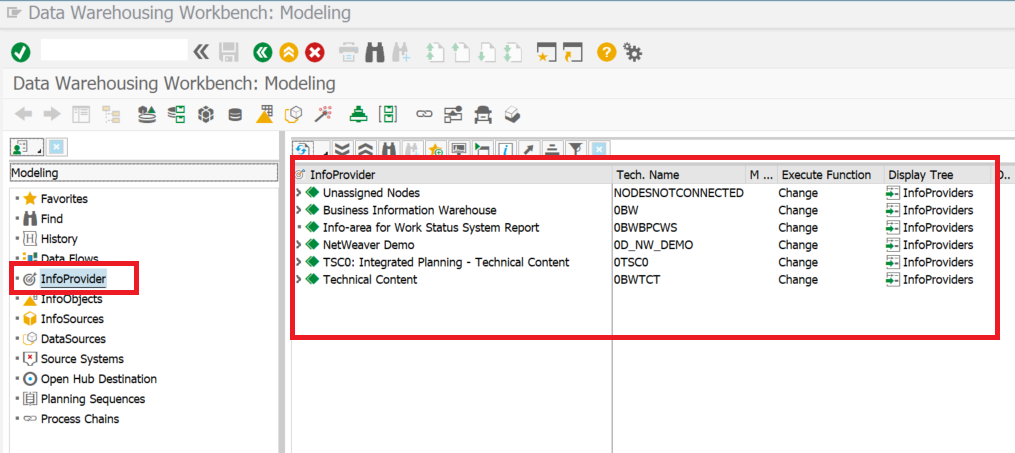Expand the Unassigned Nodes tree node
This screenshot has height=453, width=1015.
coord(299,193)
